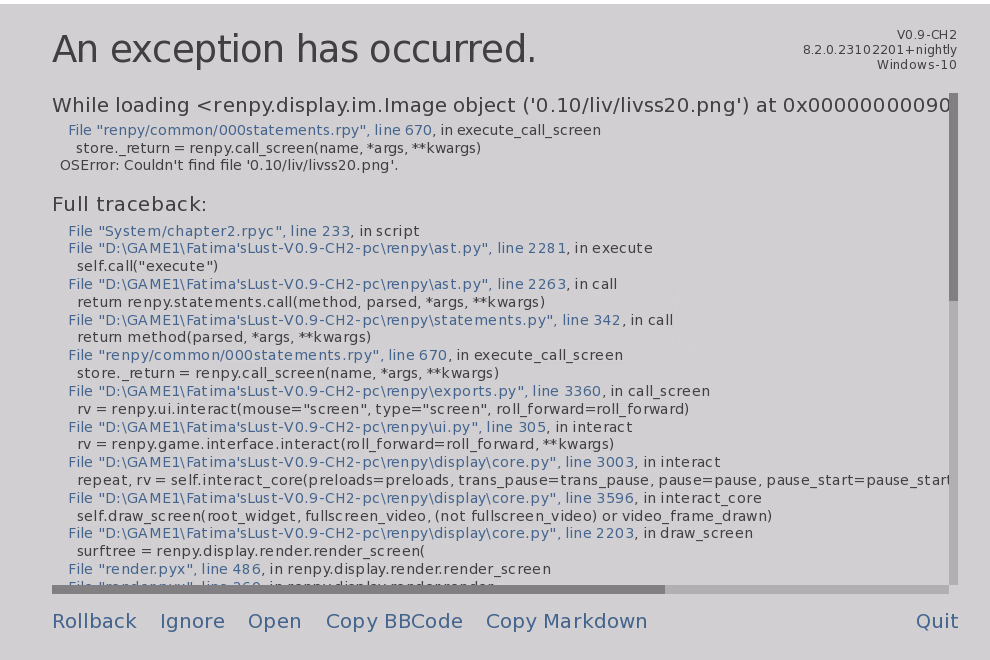Click the Rollback button

click(x=94, y=622)
